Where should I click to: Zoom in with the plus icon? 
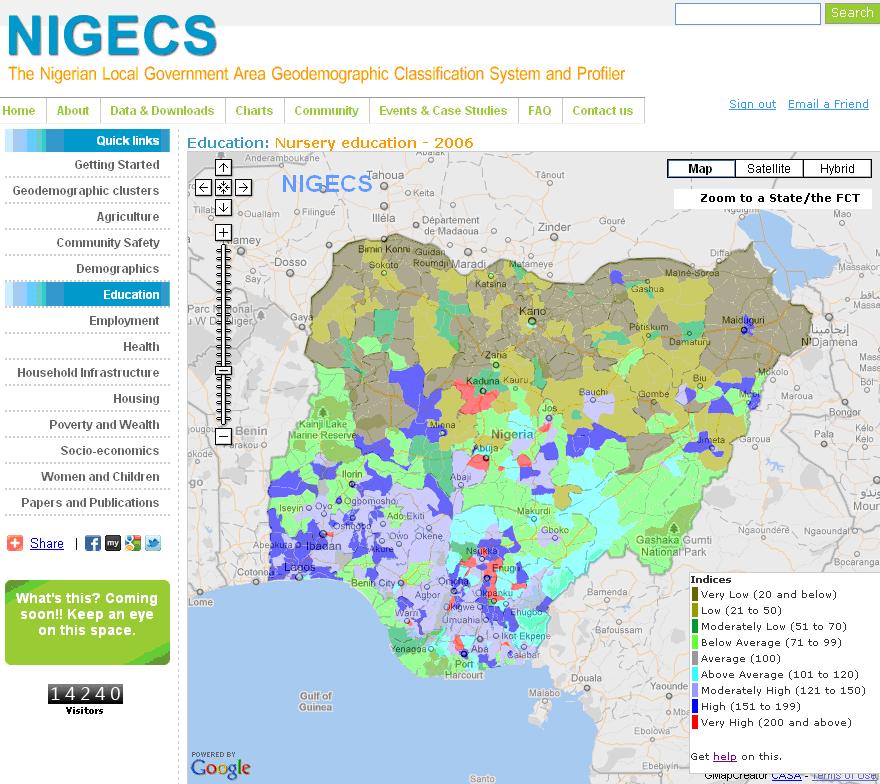223,232
